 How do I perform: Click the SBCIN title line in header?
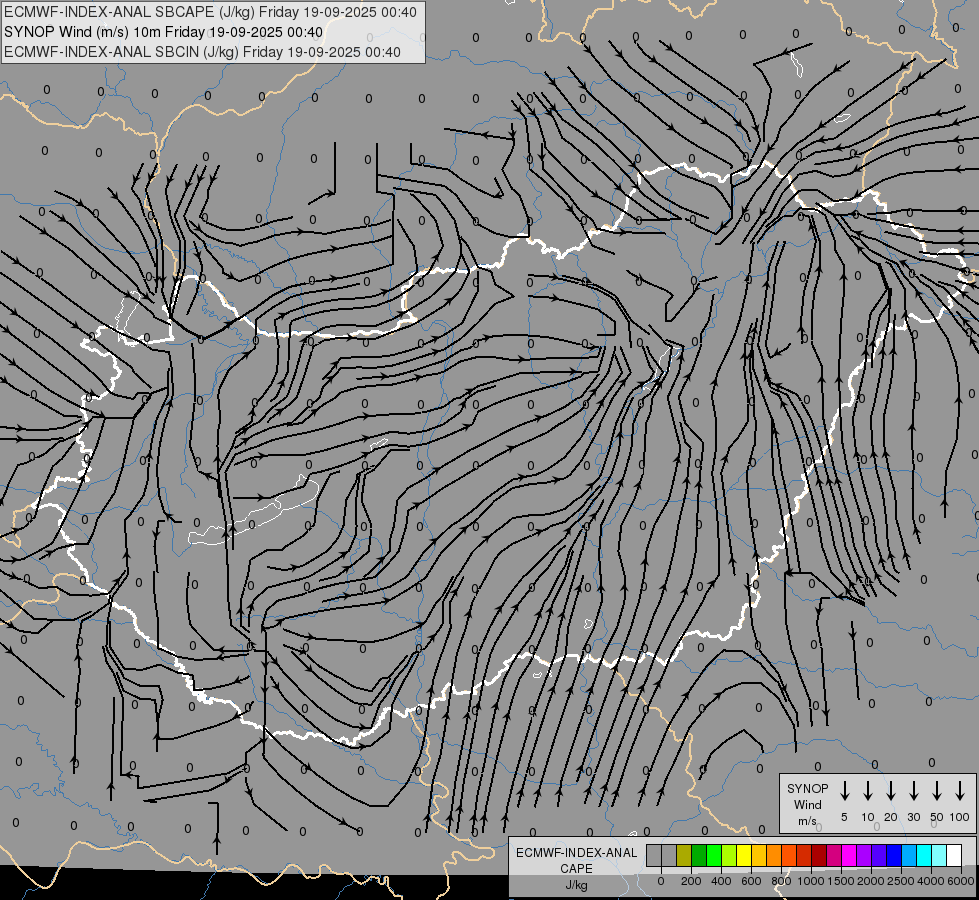pyautogui.click(x=202, y=52)
